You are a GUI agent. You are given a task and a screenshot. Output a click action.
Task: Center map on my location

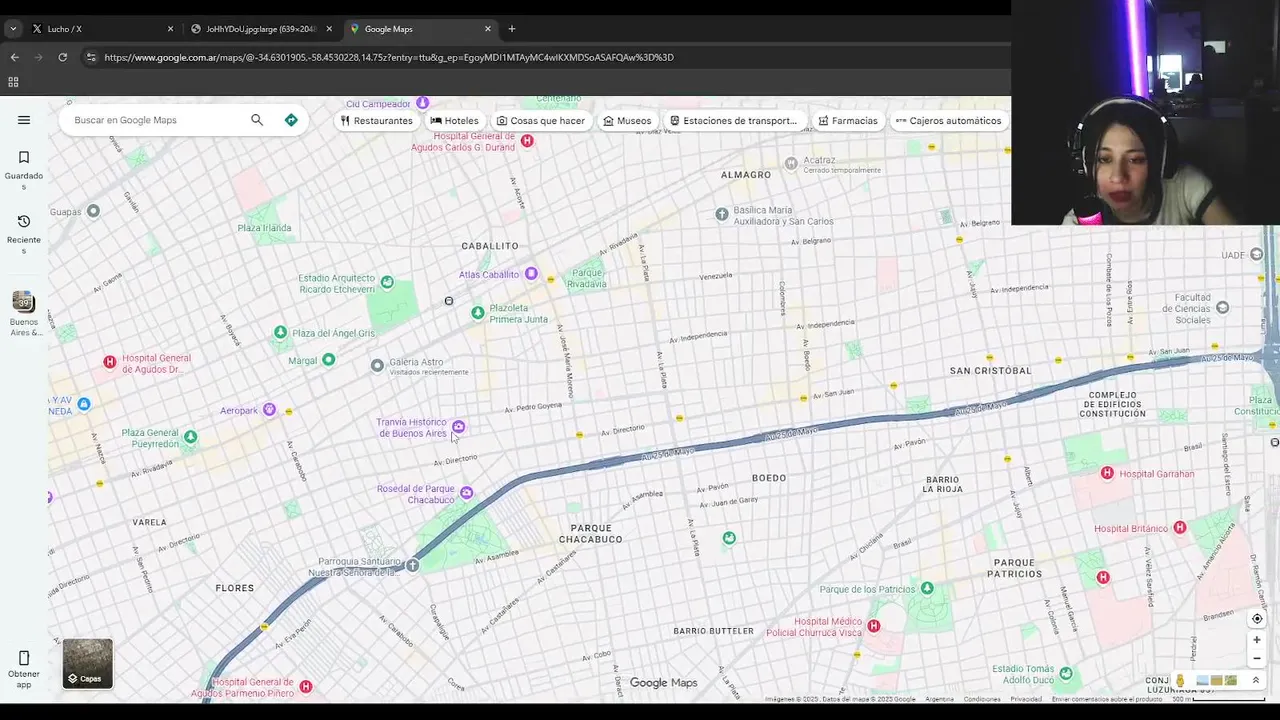pos(1257,619)
